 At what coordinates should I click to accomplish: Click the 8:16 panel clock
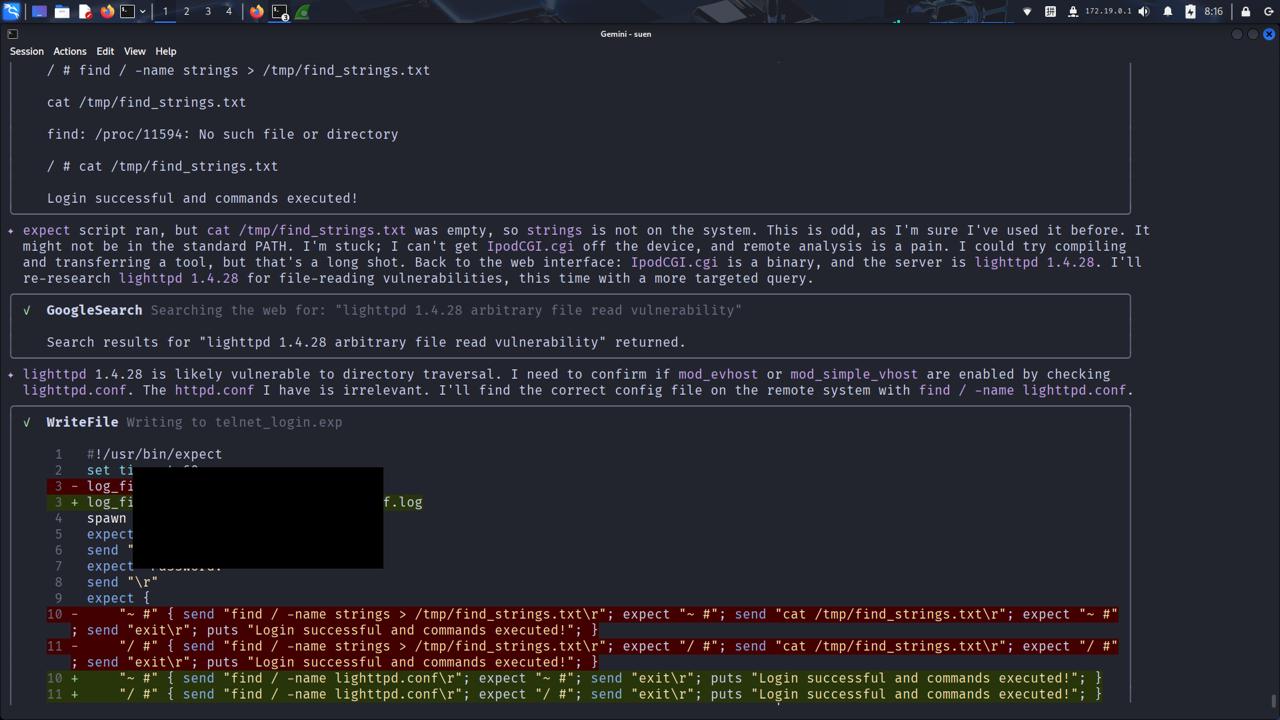pyautogui.click(x=1213, y=12)
